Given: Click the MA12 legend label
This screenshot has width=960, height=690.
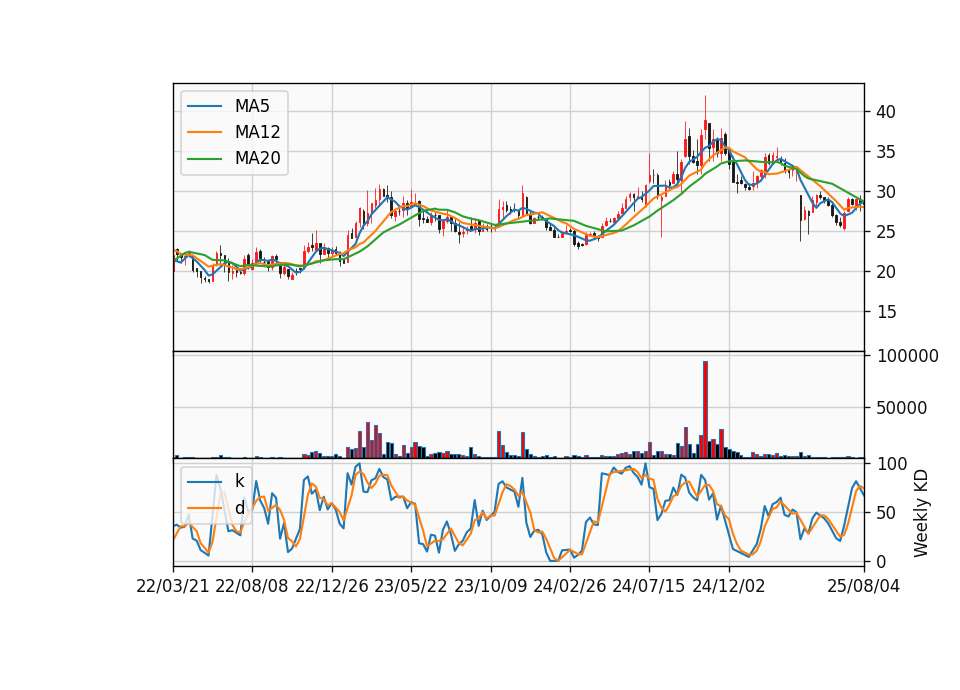Looking at the screenshot, I should (257, 132).
